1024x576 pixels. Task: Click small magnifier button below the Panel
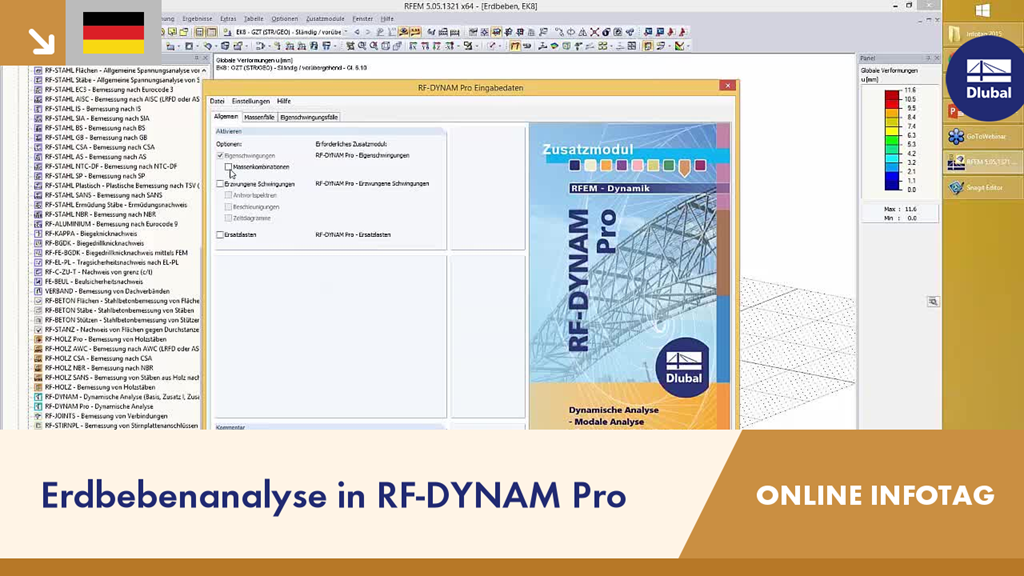click(x=933, y=301)
